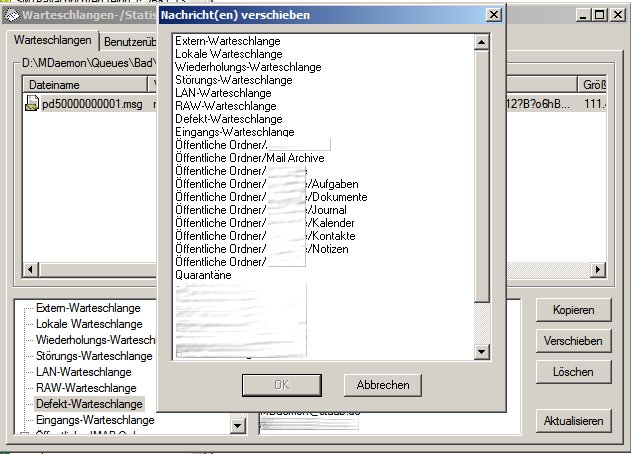Image resolution: width=631 pixels, height=454 pixels.
Task: Click down arrow of dialog list scrollbar
Action: [483, 353]
